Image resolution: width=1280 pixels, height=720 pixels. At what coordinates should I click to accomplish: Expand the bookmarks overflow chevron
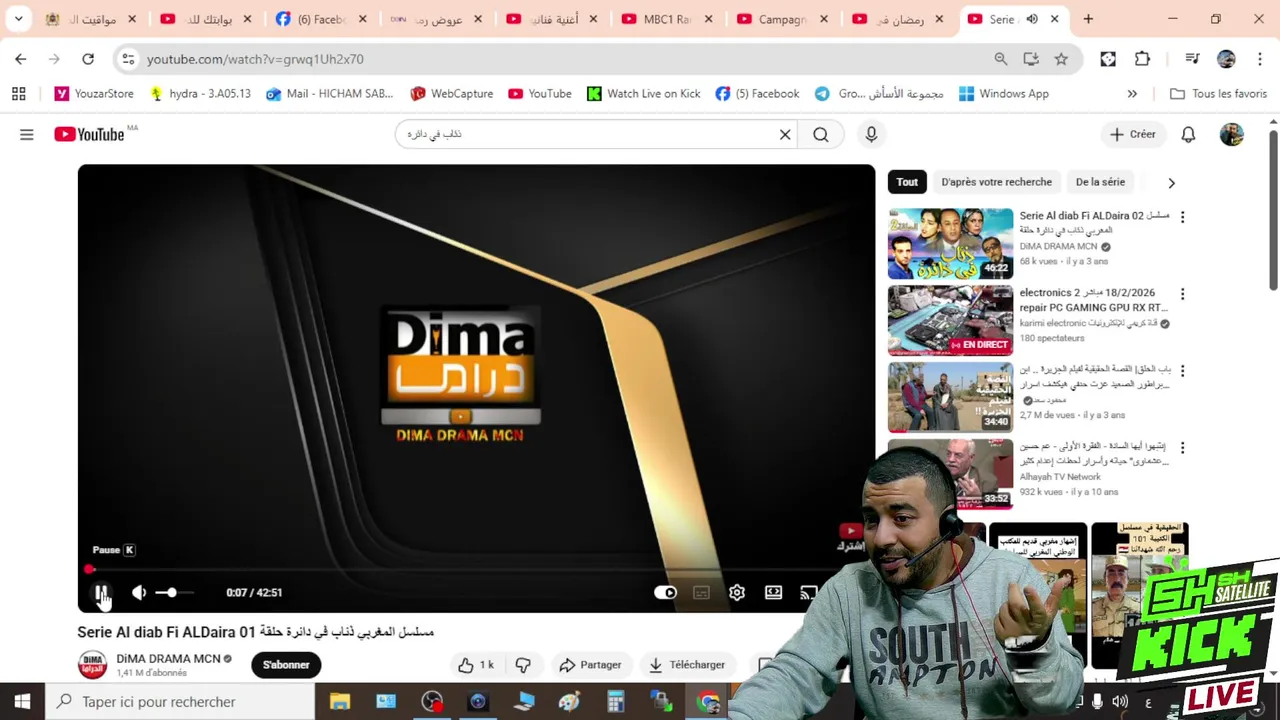(1132, 94)
